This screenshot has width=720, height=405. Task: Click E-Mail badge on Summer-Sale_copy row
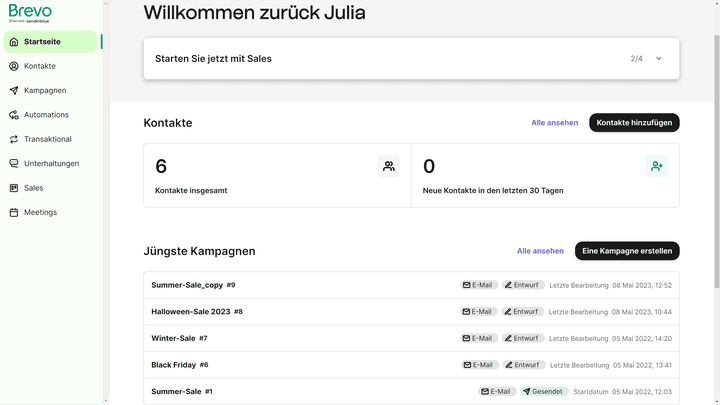(x=478, y=285)
